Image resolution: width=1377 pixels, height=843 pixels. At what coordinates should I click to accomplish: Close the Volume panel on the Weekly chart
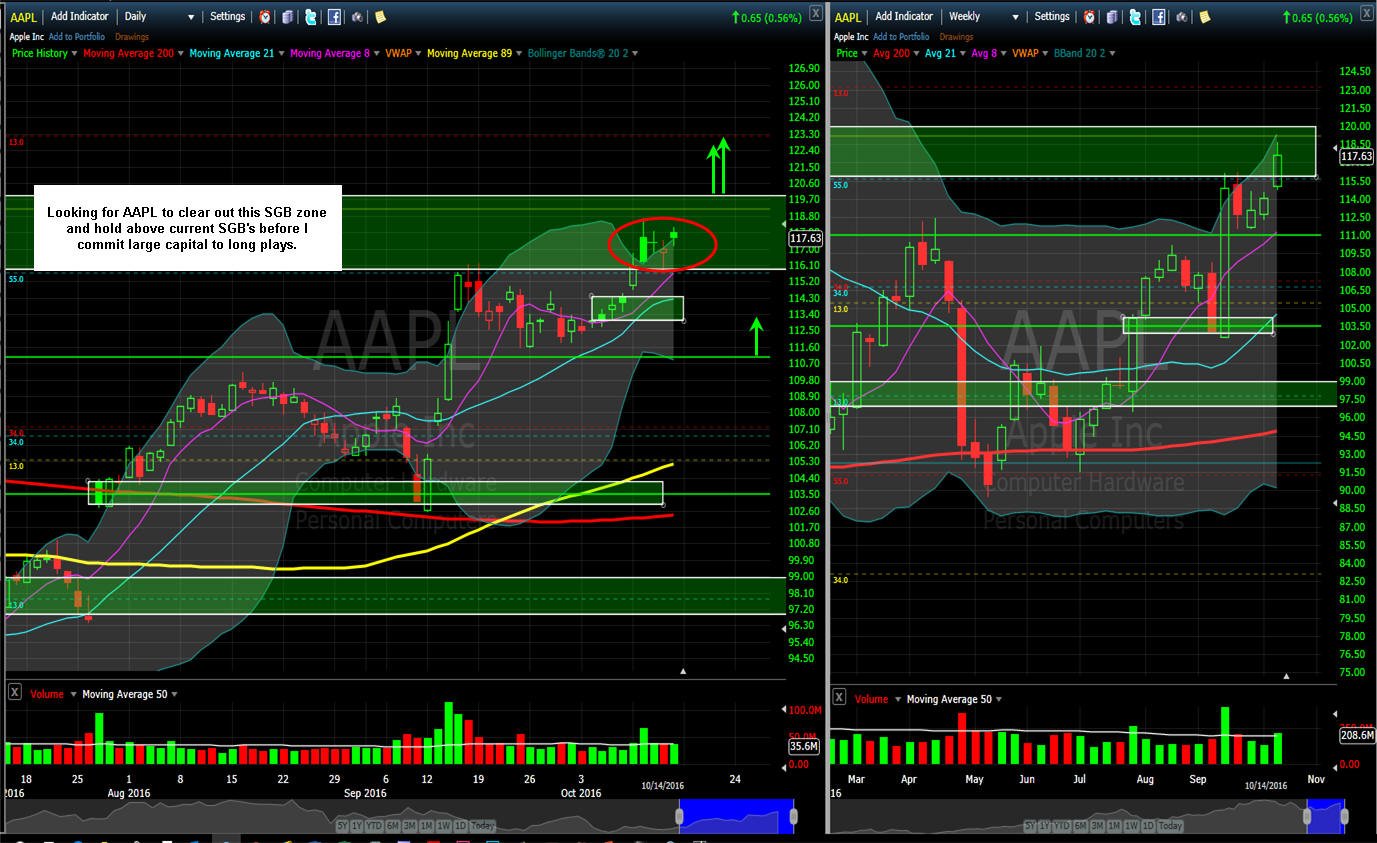click(839, 697)
